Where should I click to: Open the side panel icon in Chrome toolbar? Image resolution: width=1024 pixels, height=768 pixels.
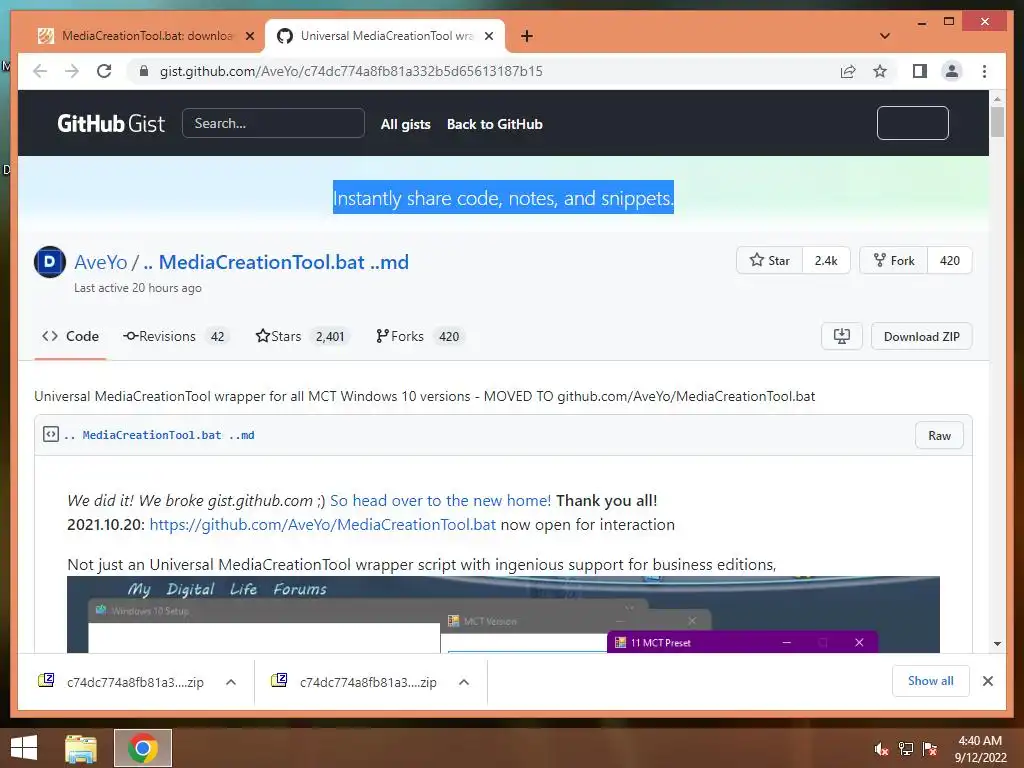920,71
